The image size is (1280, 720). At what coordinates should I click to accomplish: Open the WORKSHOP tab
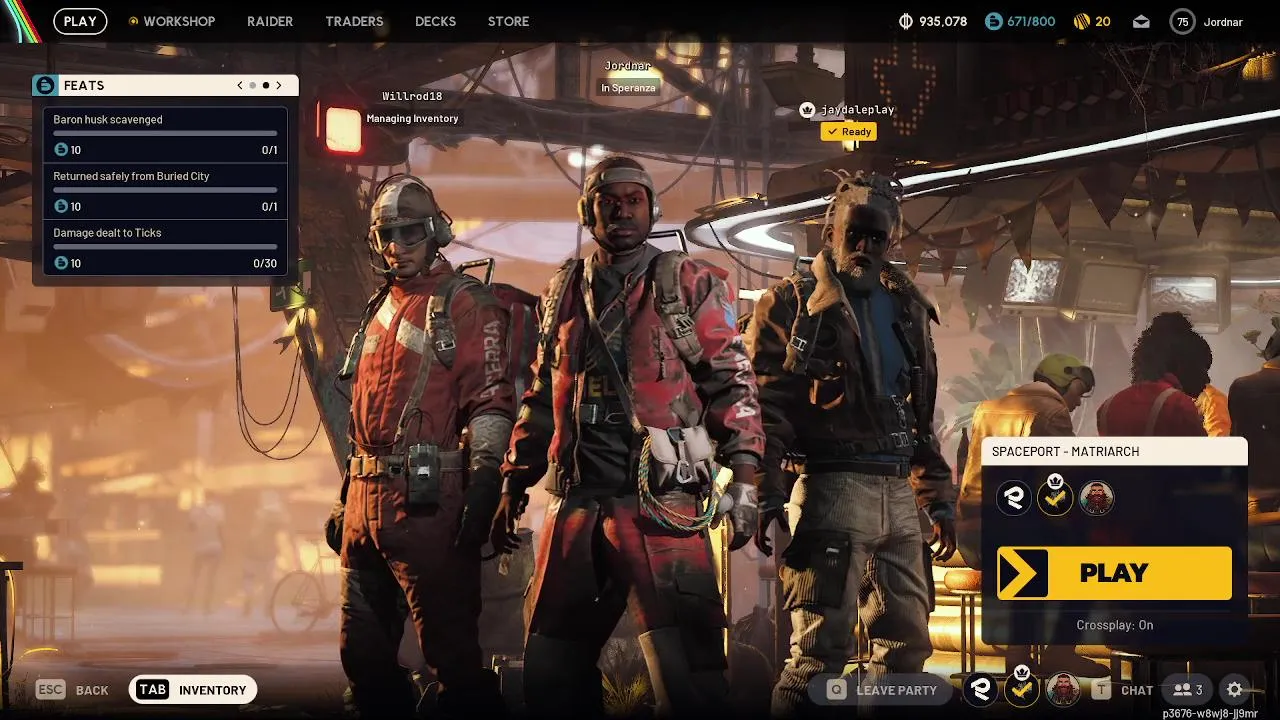(172, 21)
